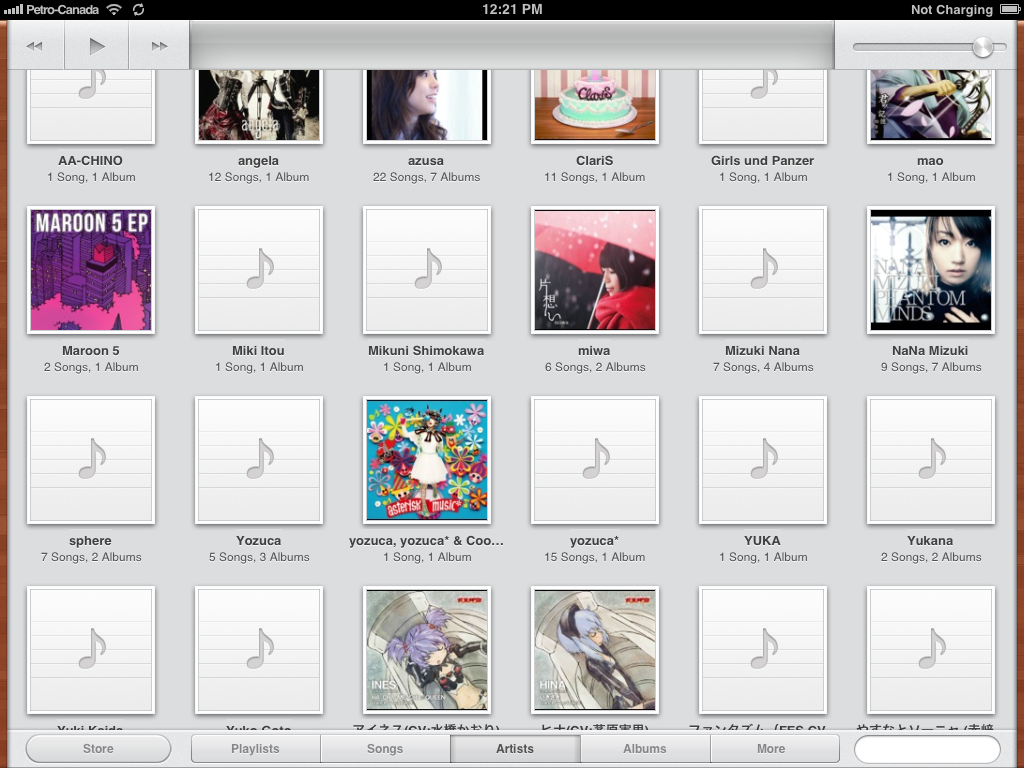
Task: Click the playback progress bar at top
Action: (x=511, y=44)
